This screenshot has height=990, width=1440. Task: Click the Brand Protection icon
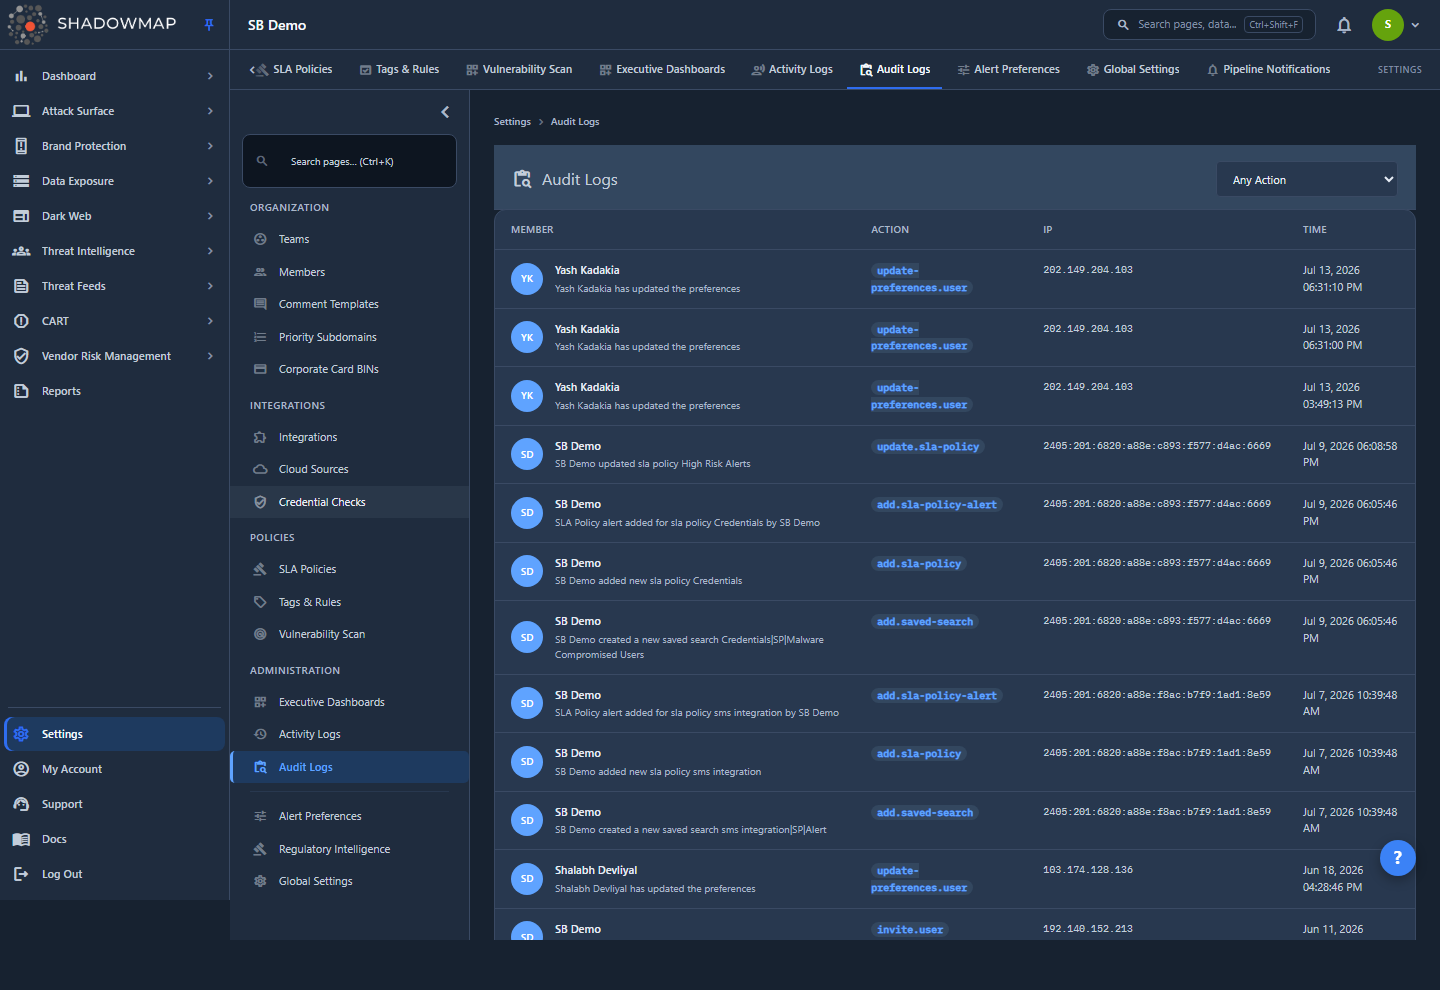coord(21,146)
